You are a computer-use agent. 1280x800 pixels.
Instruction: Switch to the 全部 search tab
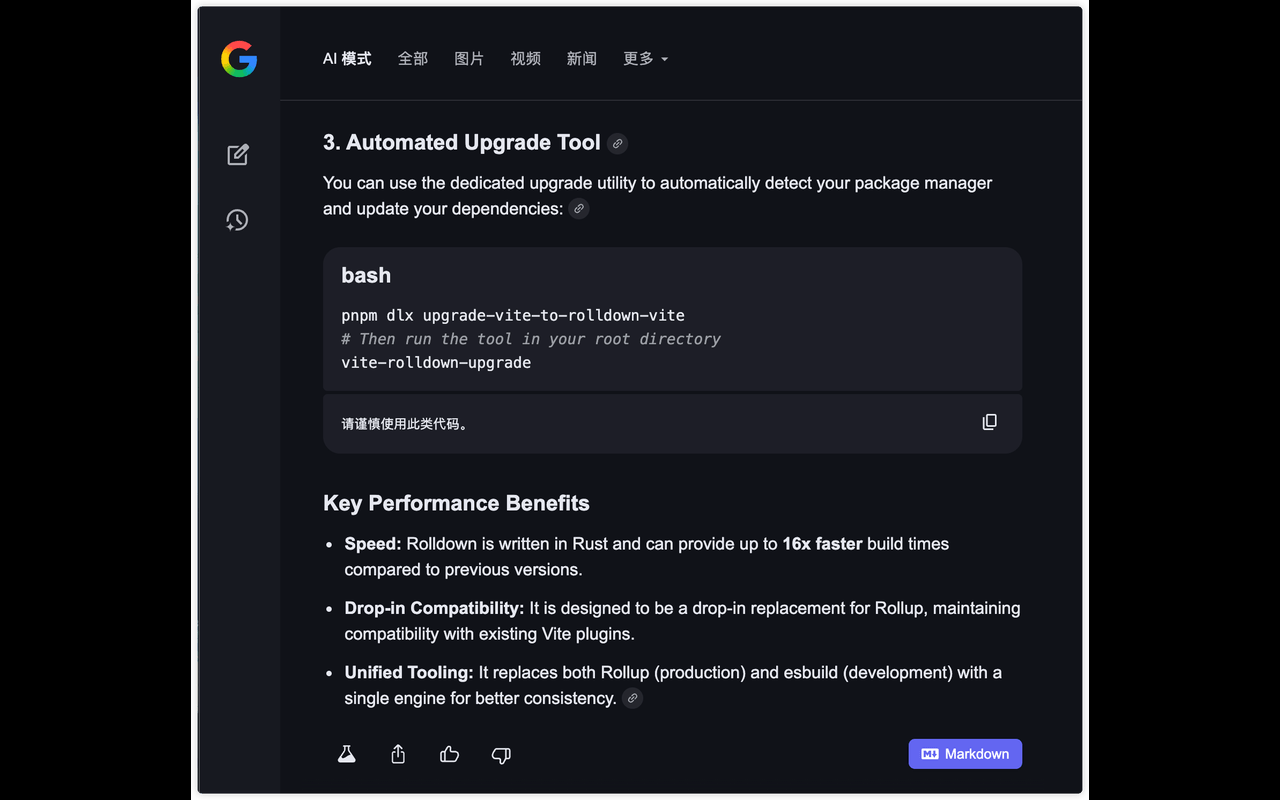point(413,59)
